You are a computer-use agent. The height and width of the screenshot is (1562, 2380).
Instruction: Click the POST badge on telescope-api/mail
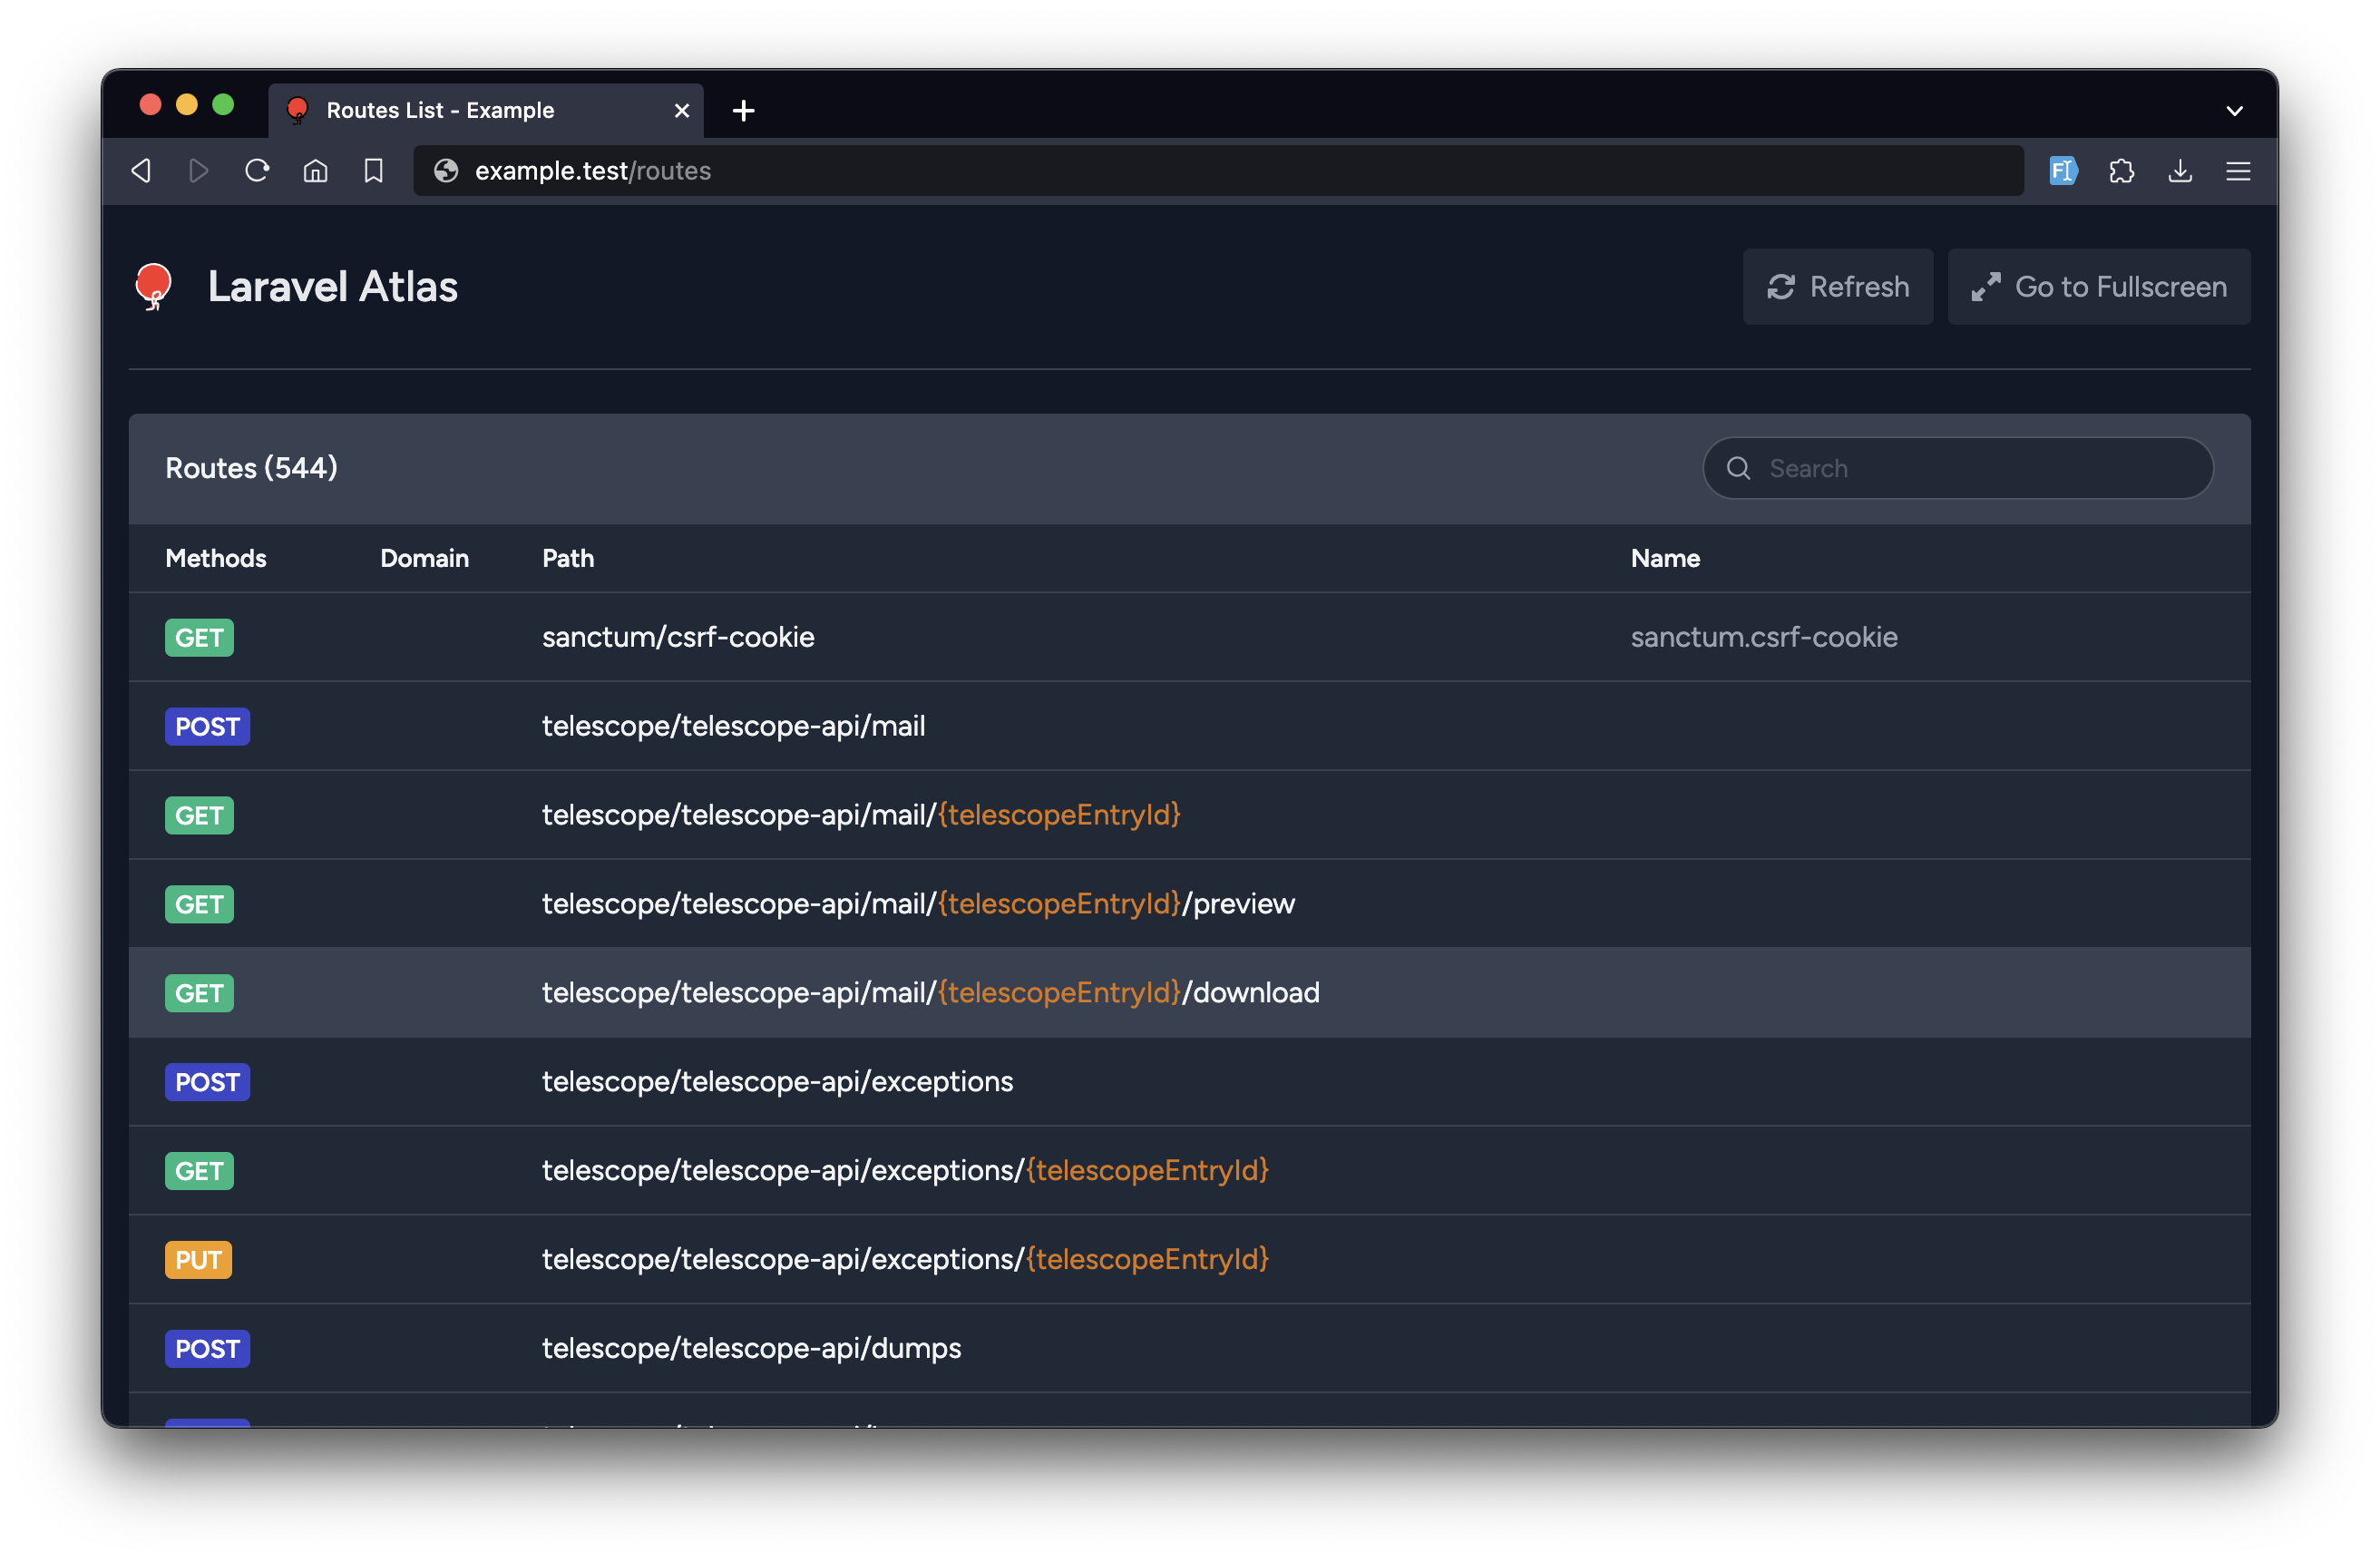[x=206, y=726]
